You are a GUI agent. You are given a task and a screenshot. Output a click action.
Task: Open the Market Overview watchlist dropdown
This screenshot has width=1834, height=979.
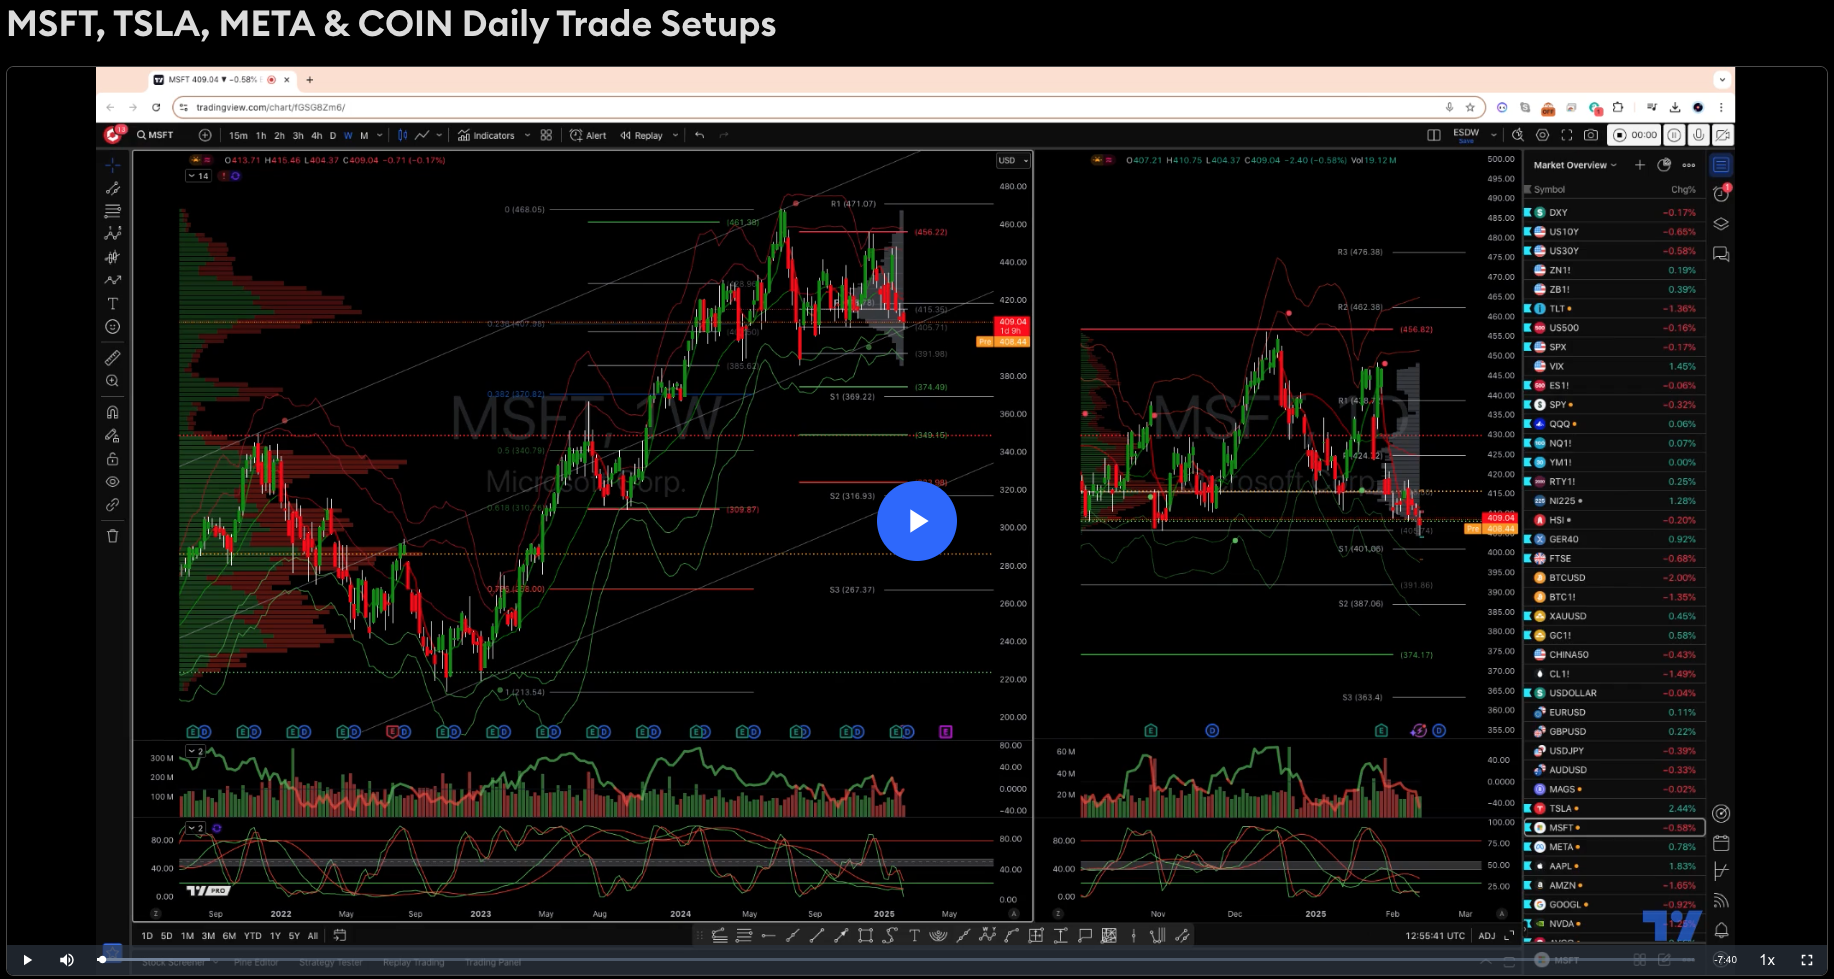pos(1575,165)
